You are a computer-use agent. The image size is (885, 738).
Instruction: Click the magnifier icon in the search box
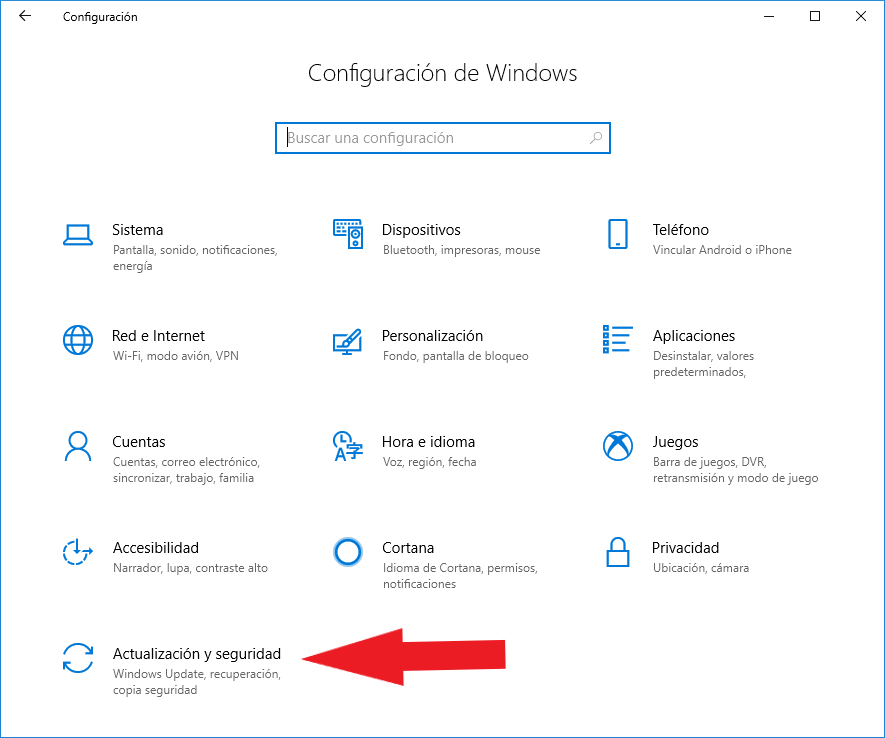596,138
